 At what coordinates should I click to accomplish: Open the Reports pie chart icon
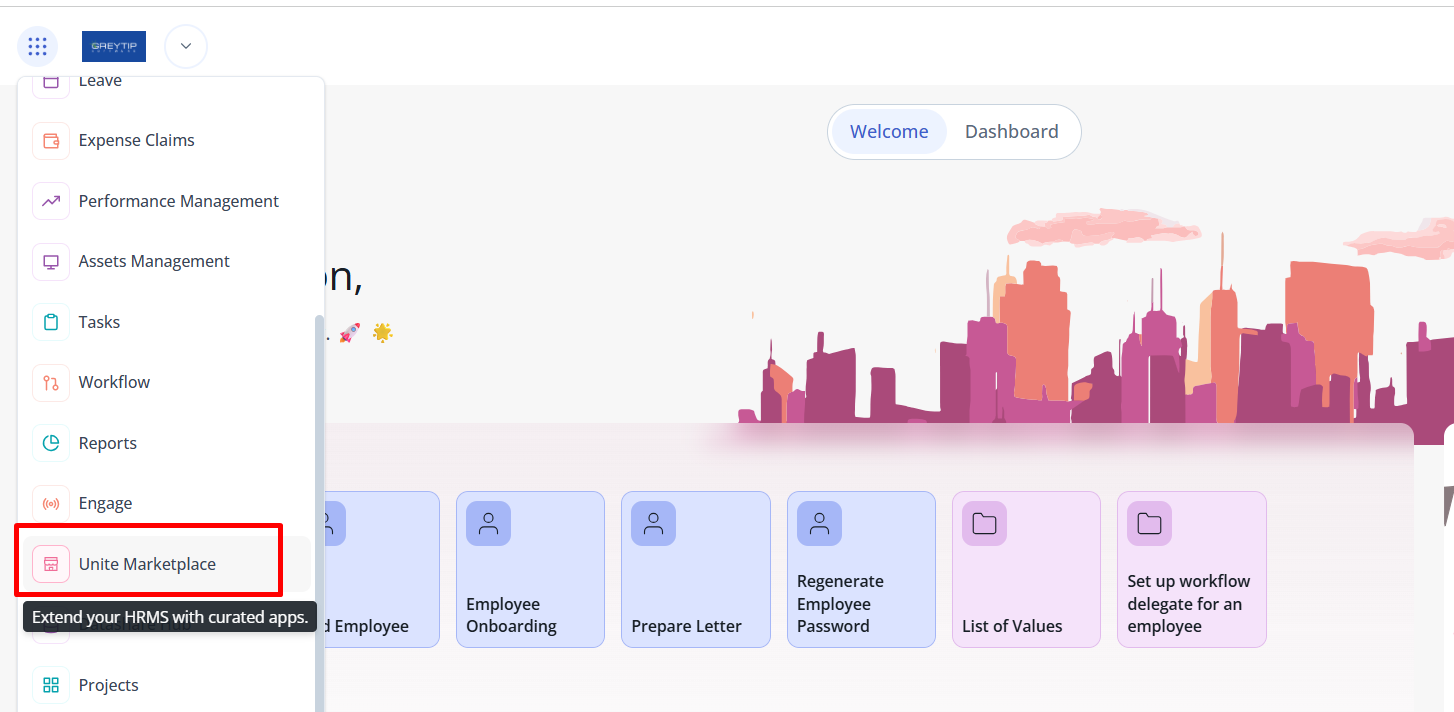[51, 443]
